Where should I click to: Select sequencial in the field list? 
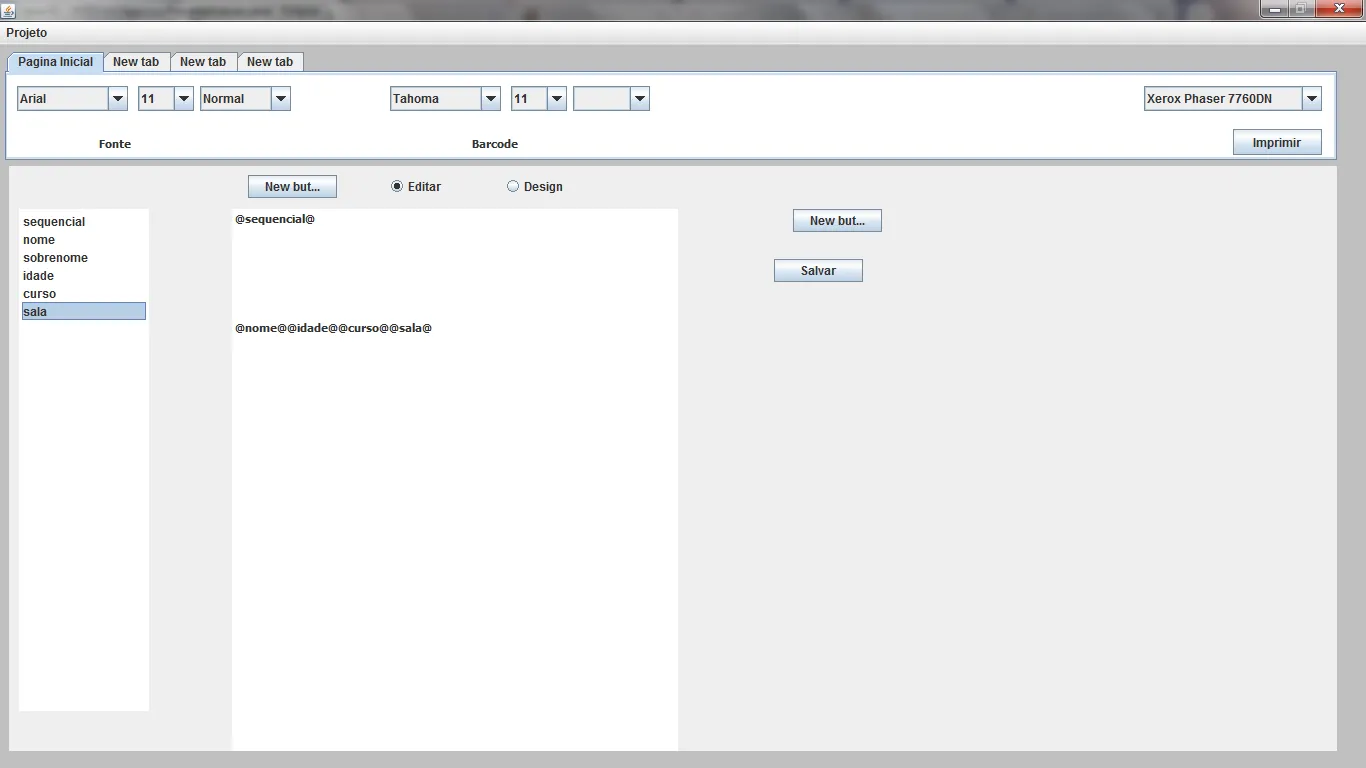pos(84,222)
